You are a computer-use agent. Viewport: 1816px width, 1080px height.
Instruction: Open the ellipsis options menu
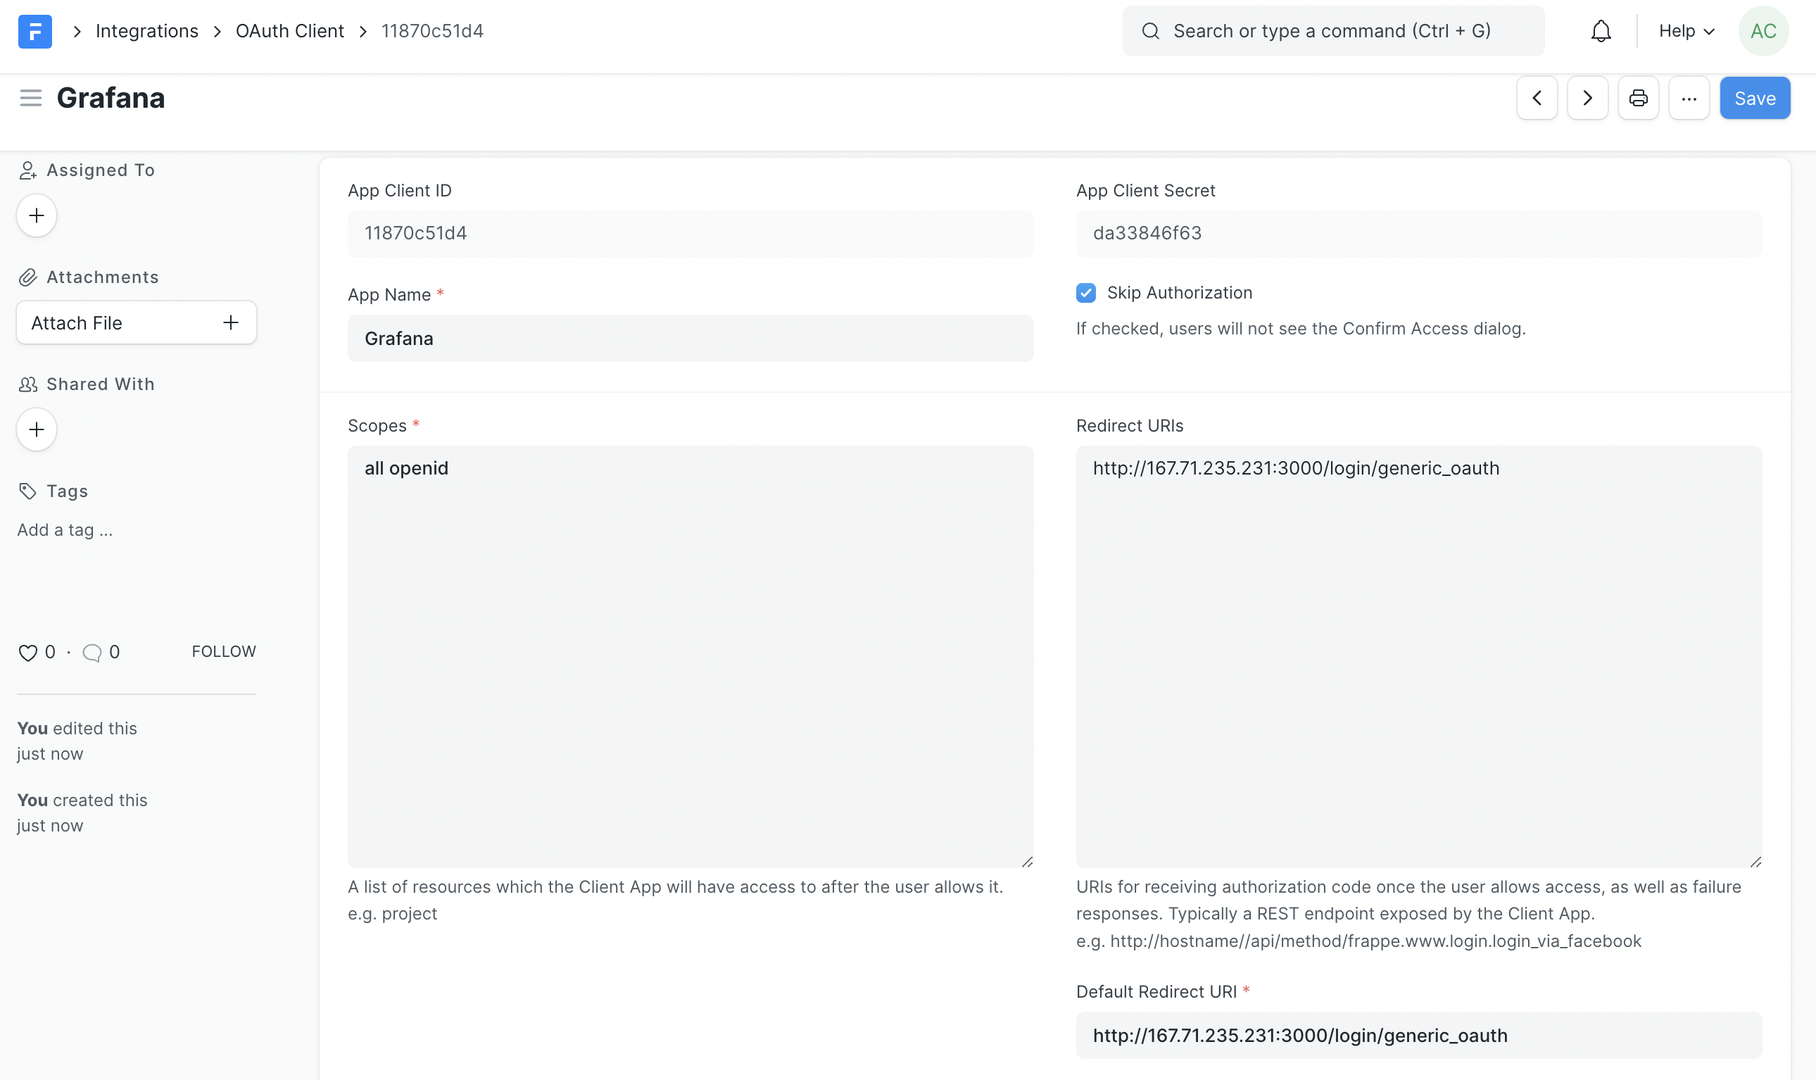tap(1689, 98)
